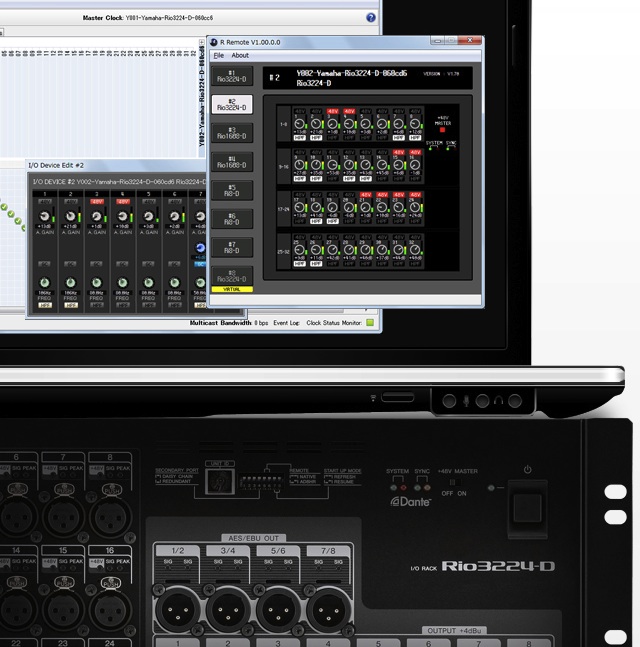Viewport: 640px width, 647px height.
Task: Select the #1 Rio3224-D device button
Action: pyautogui.click(x=231, y=76)
